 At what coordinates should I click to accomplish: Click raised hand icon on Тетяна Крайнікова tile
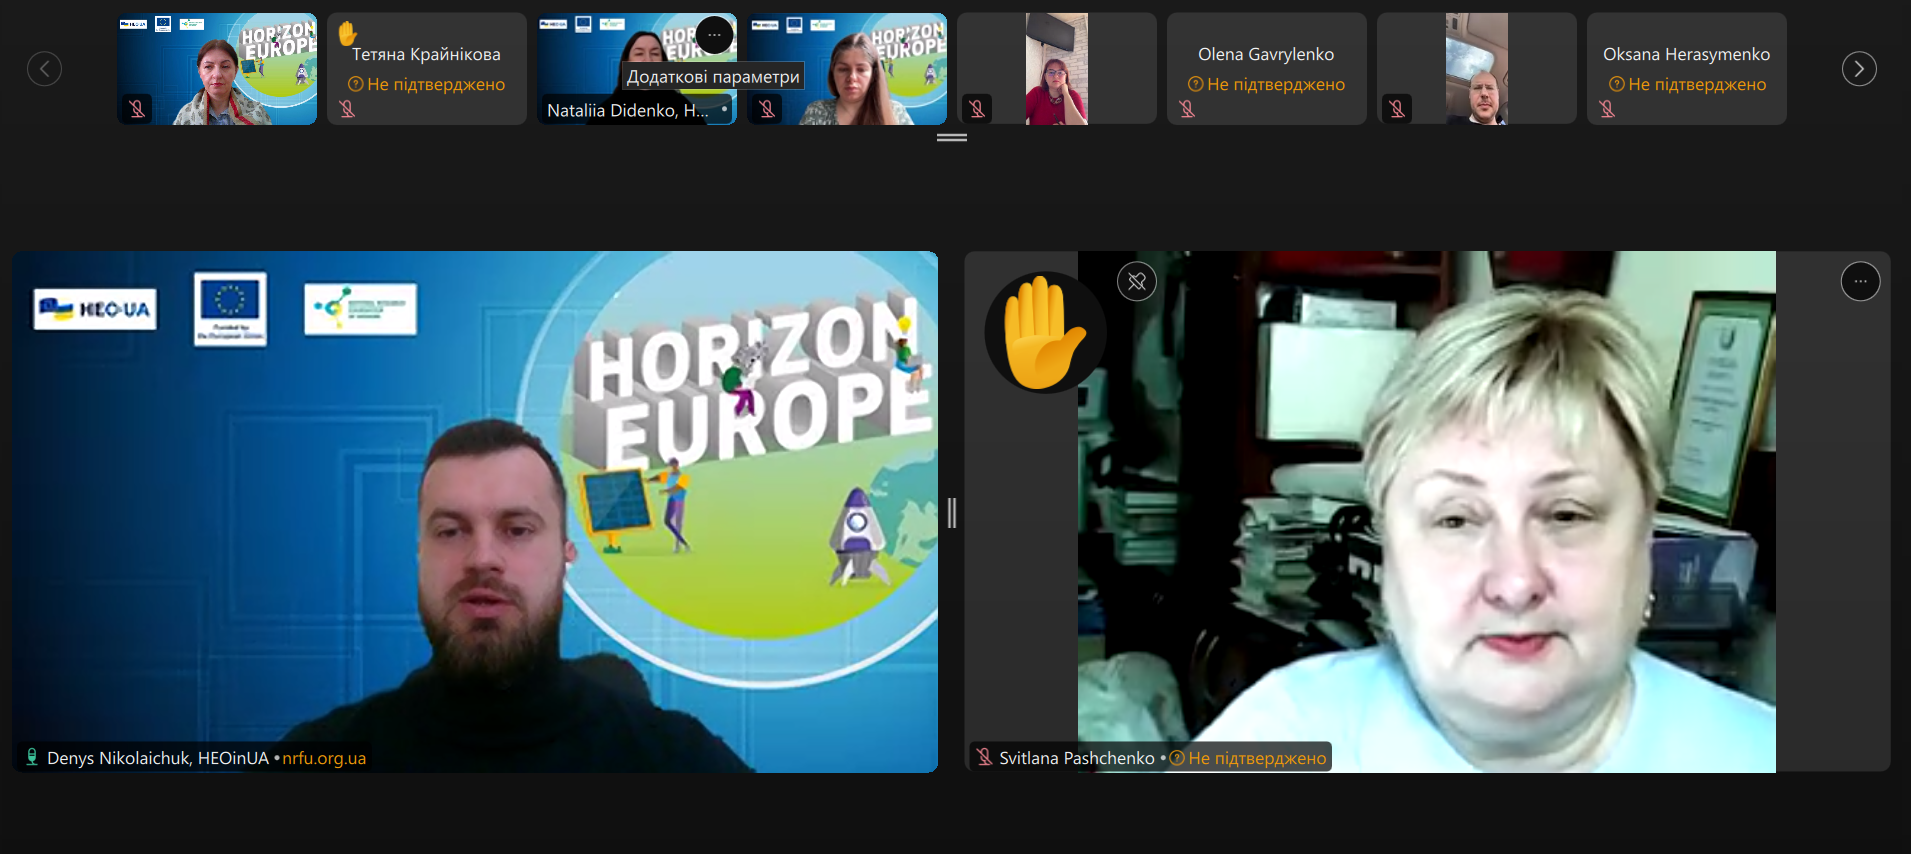coord(347,33)
